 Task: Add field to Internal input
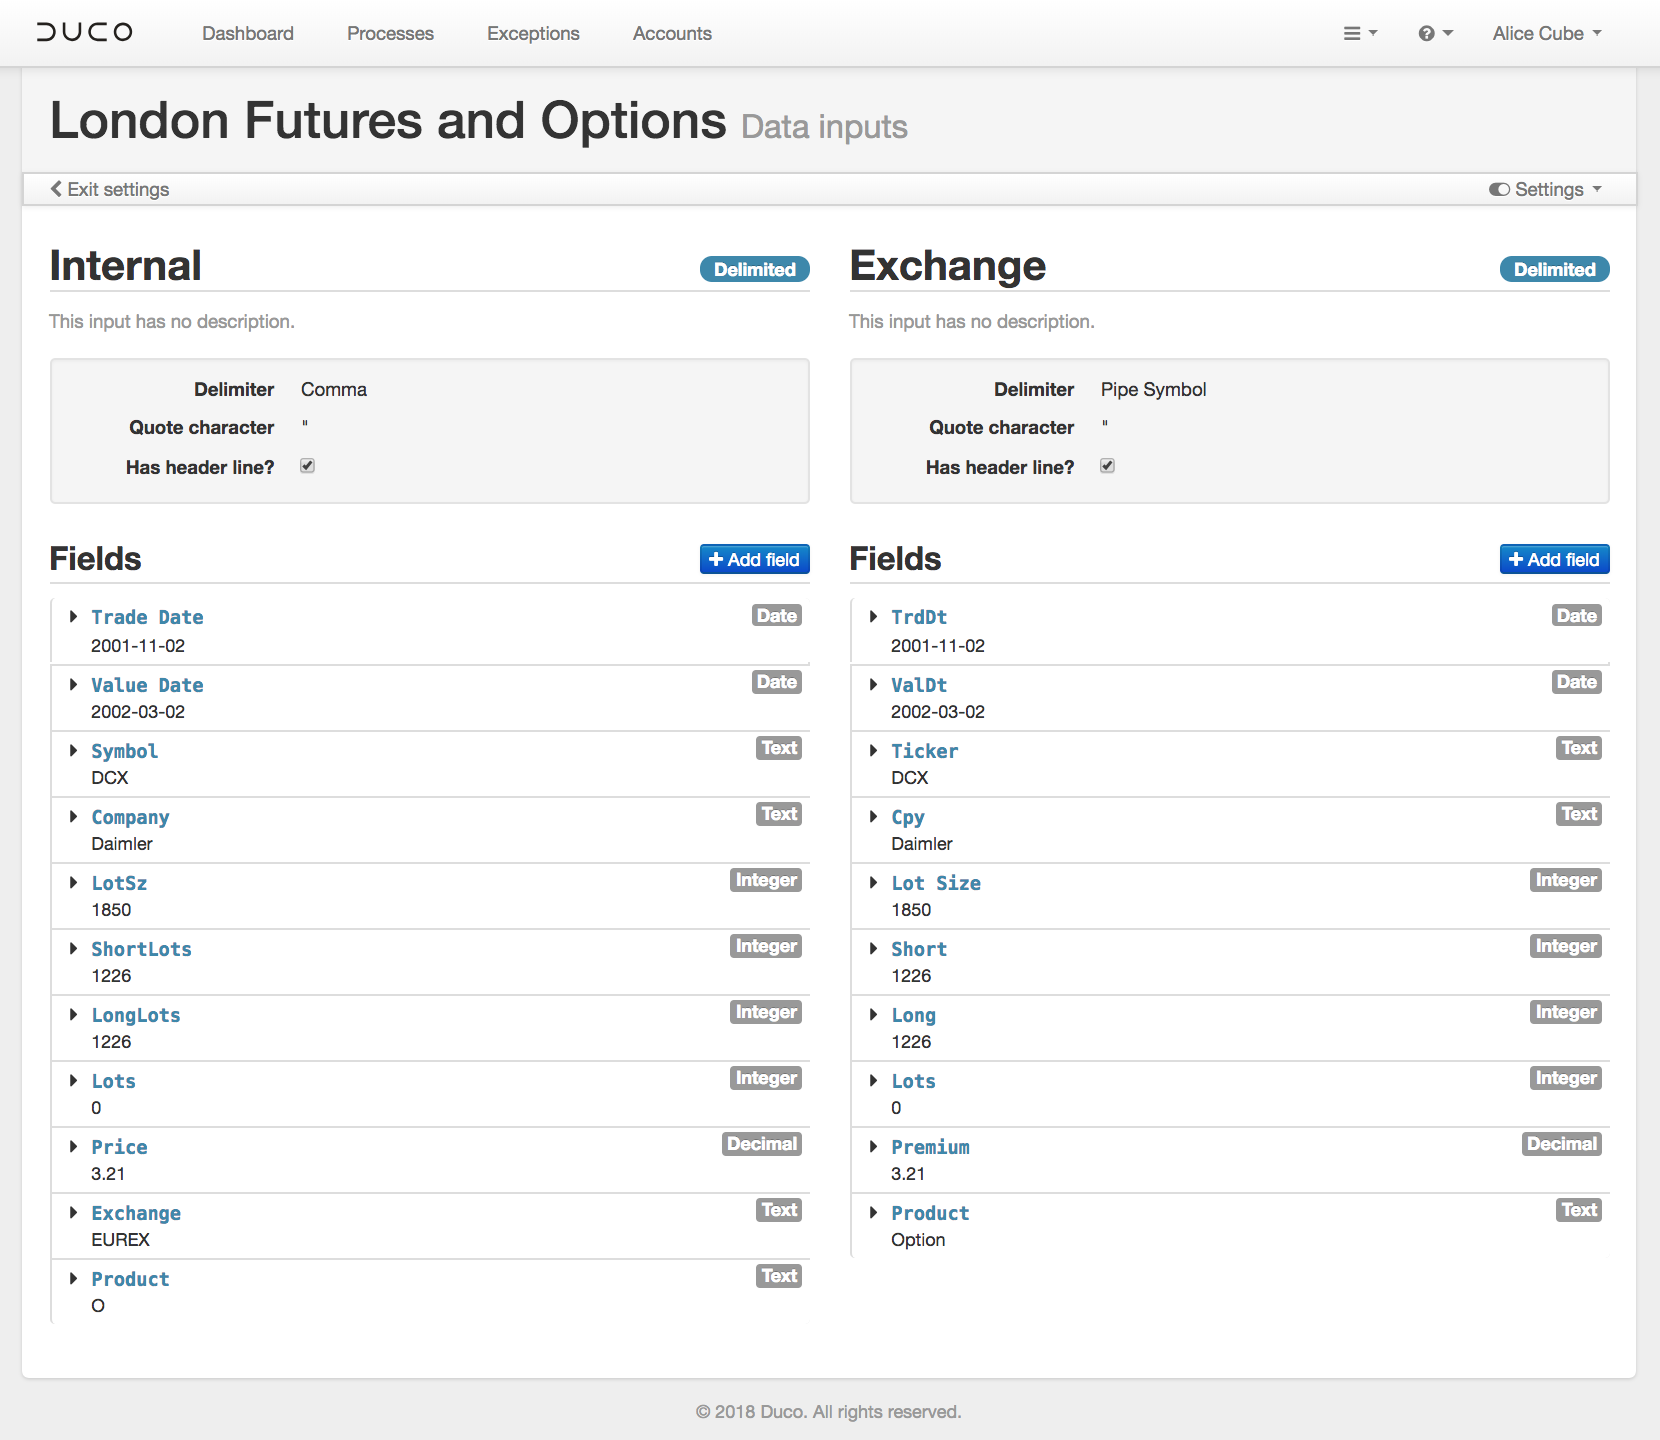point(754,560)
